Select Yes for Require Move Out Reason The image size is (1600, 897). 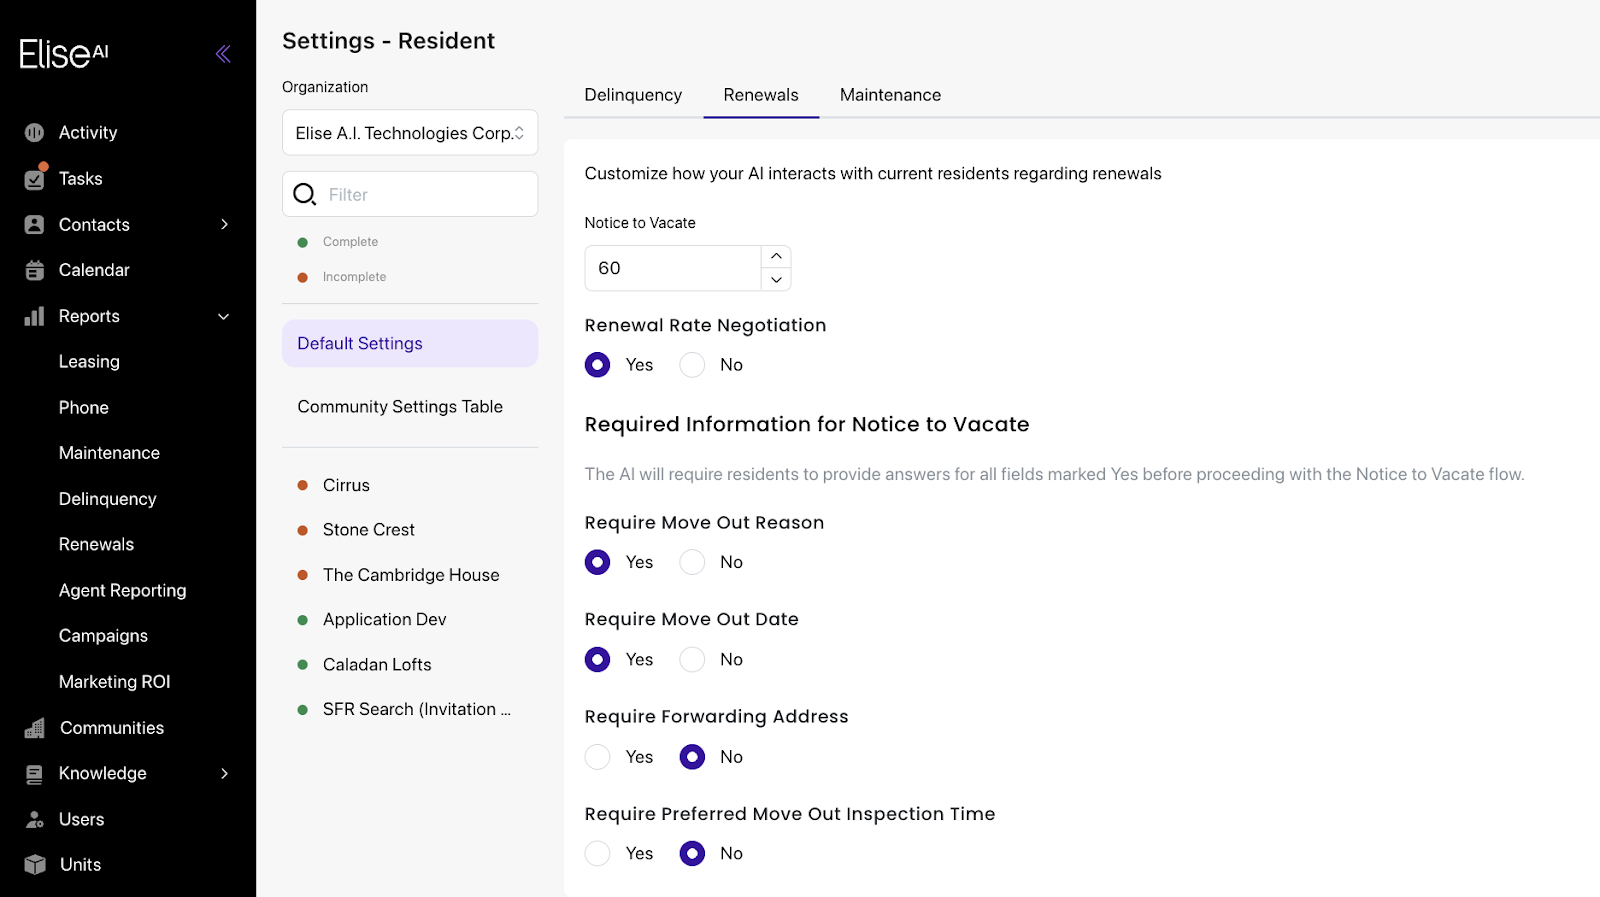597,562
